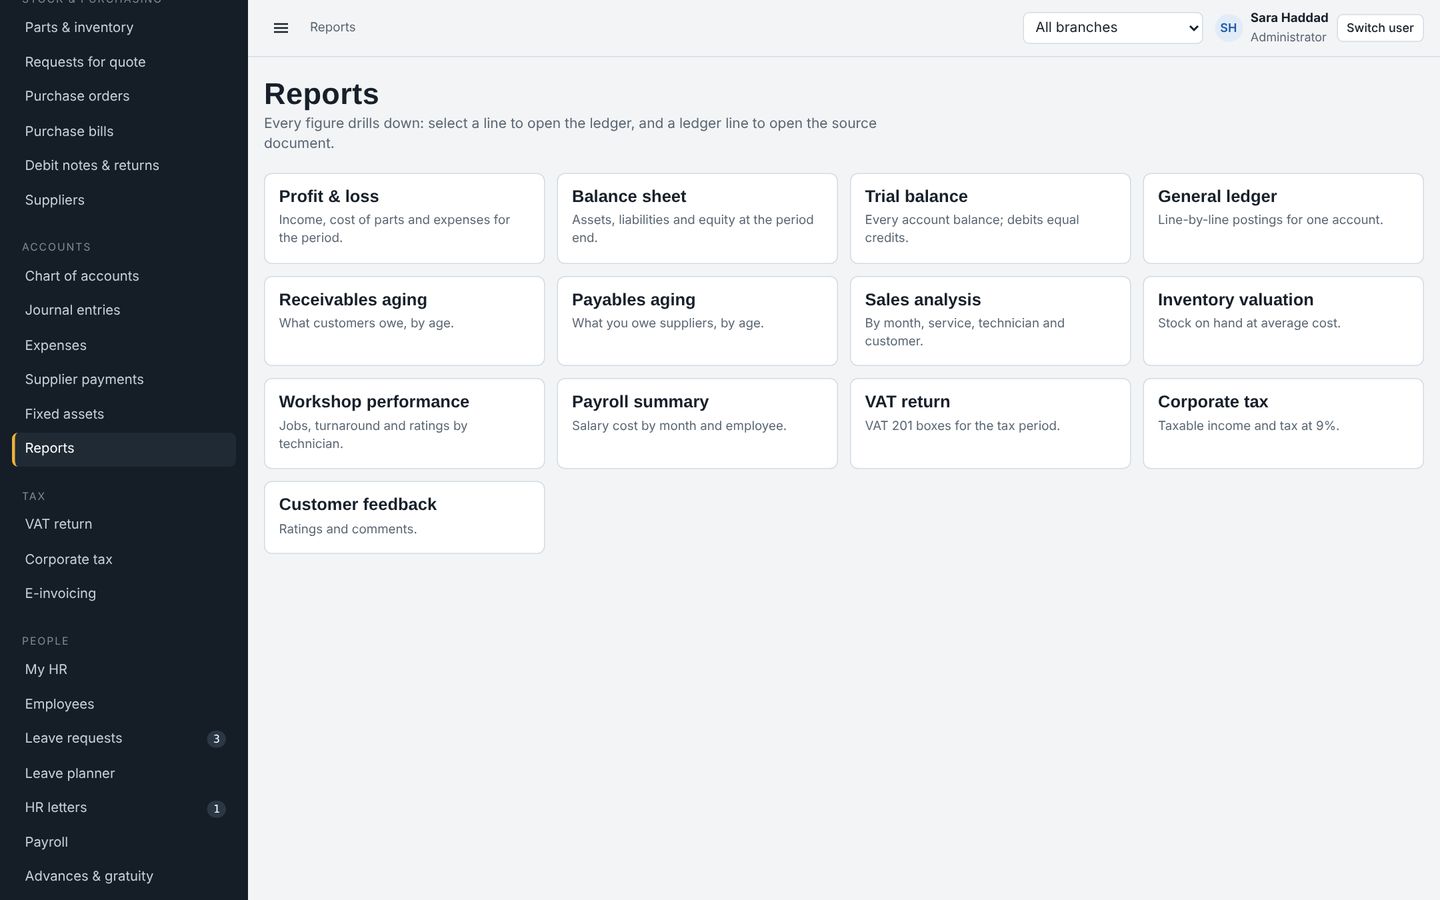Navigate to Journal entries
This screenshot has height=900, width=1440.
pyautogui.click(x=124, y=310)
